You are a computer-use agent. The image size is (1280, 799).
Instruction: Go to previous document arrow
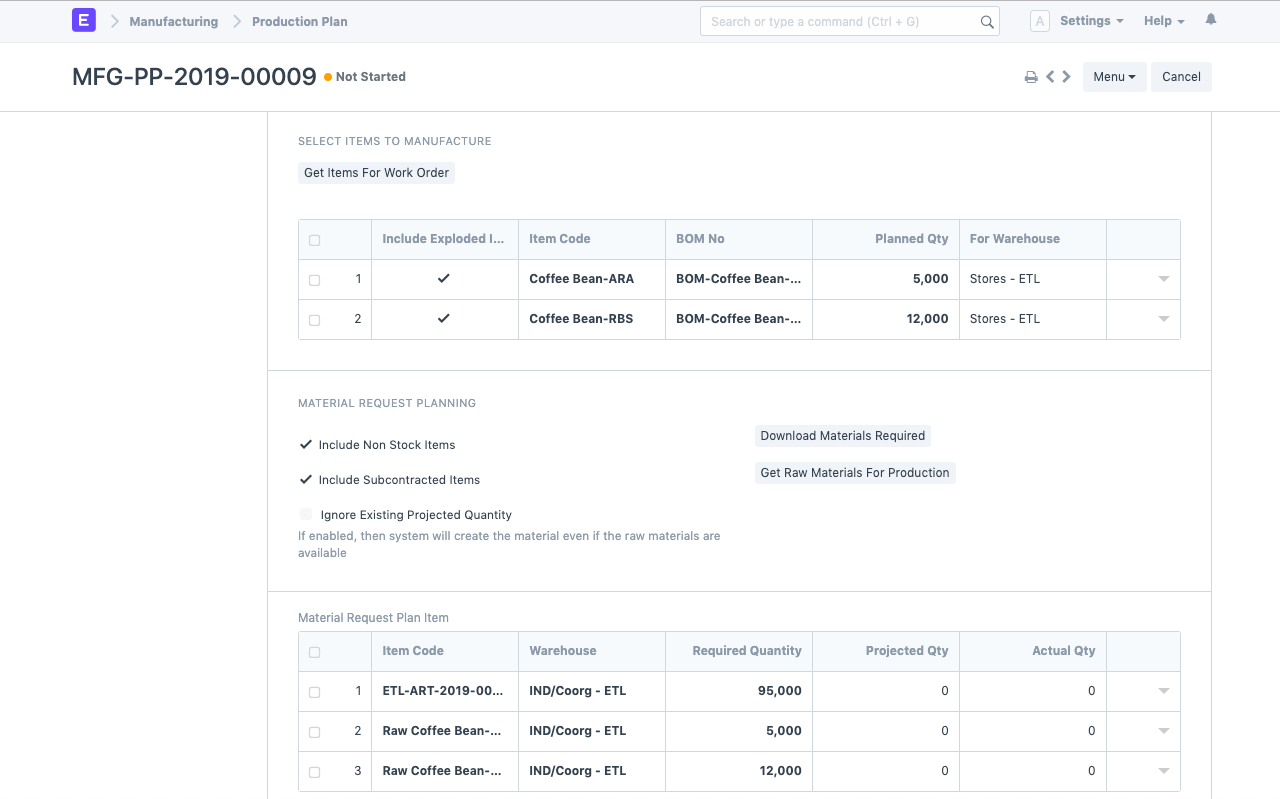pos(1050,76)
